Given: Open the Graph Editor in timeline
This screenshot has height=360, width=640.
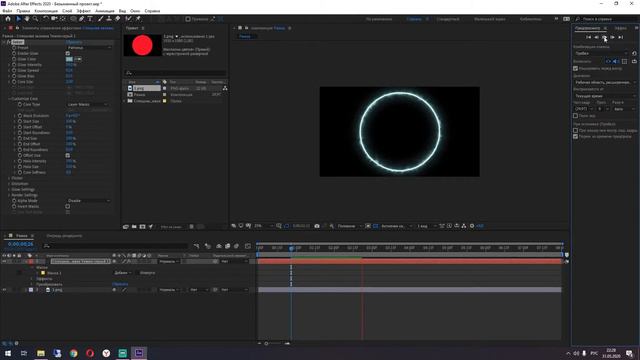Looking at the screenshot, I should 248,246.
